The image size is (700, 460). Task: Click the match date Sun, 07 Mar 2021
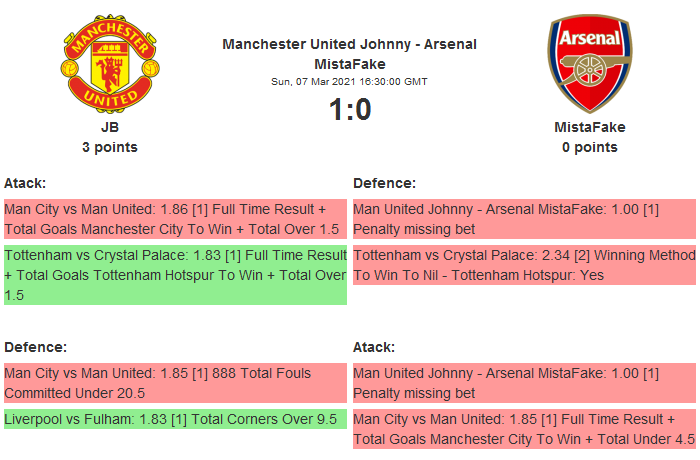[350, 81]
